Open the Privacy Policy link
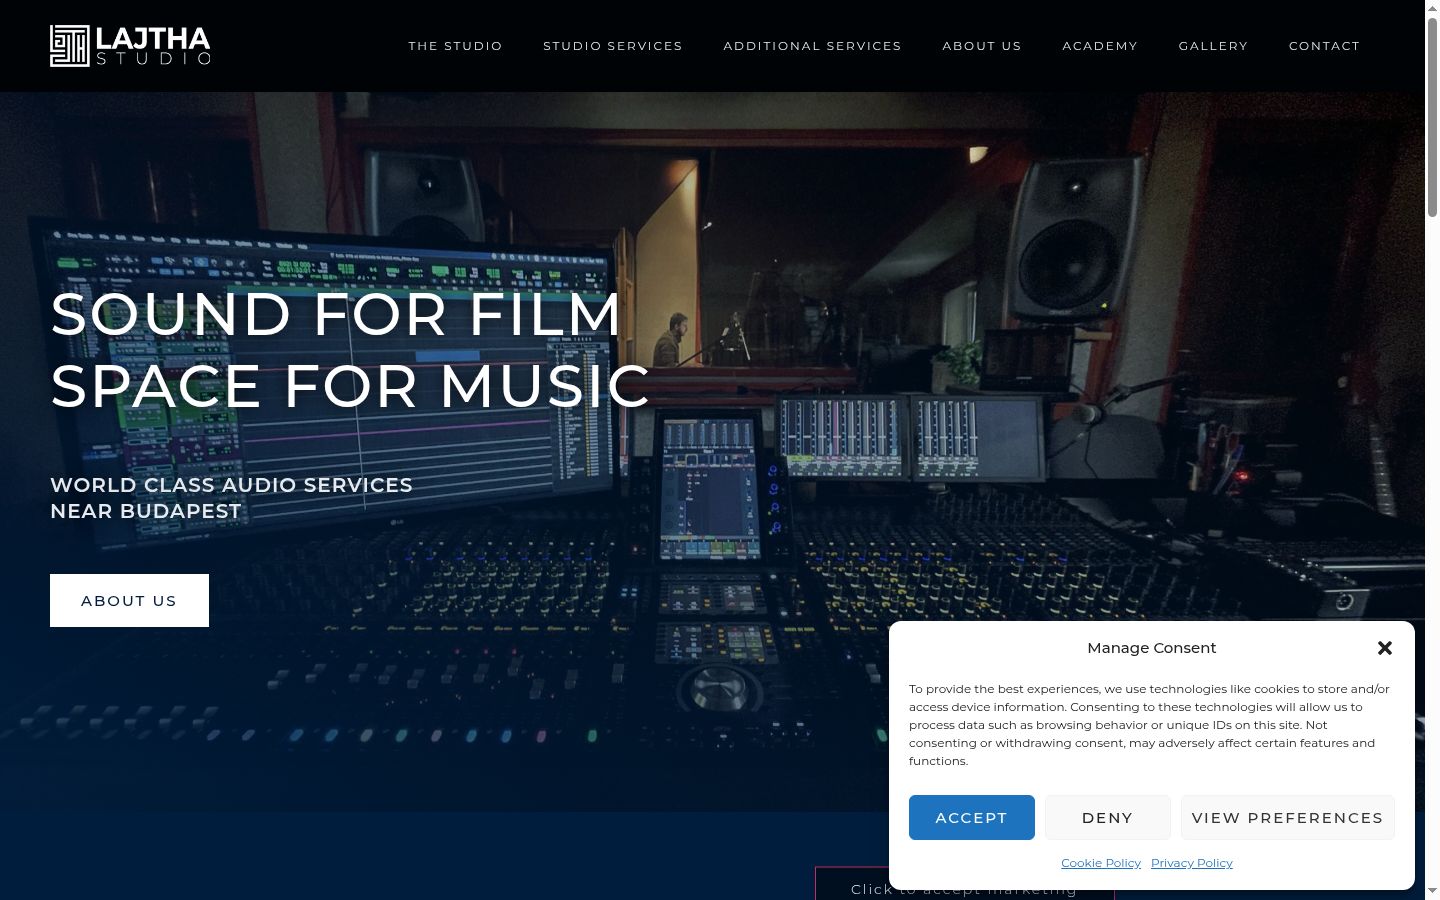 (x=1191, y=863)
